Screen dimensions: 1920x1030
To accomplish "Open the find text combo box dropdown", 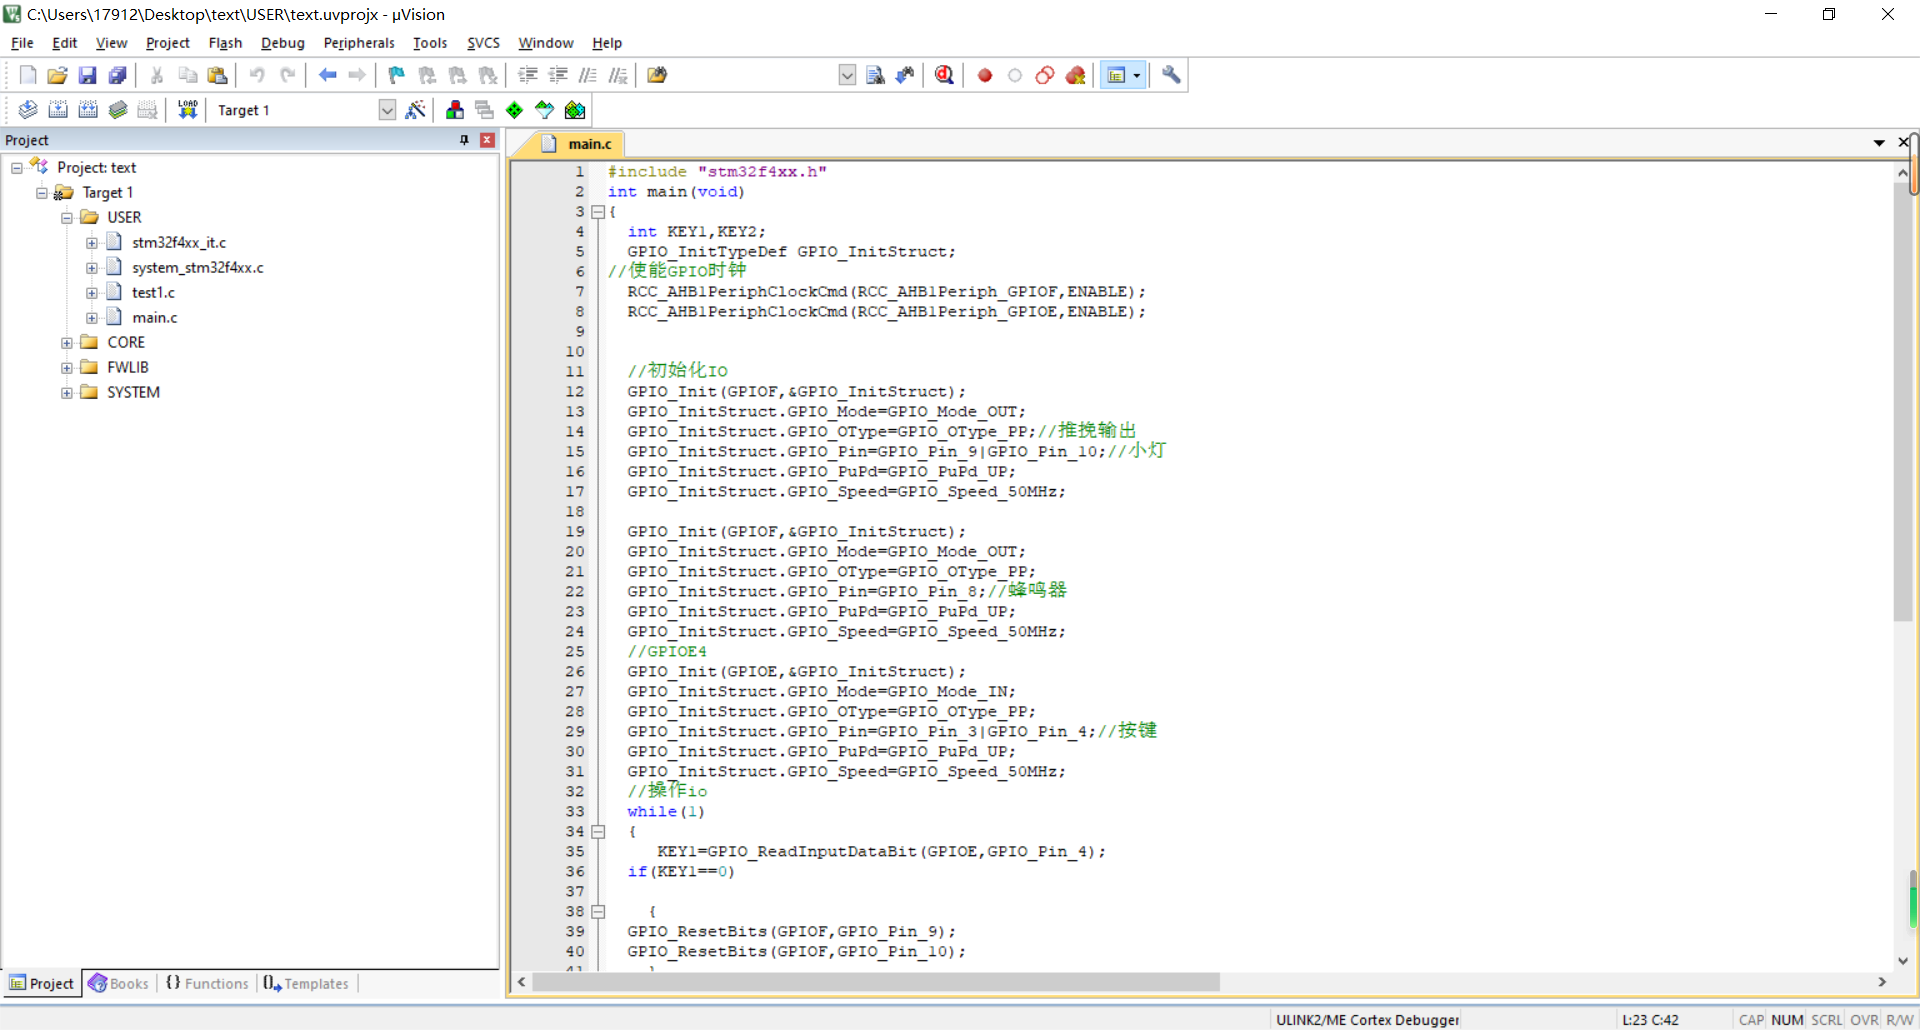I will [x=847, y=75].
